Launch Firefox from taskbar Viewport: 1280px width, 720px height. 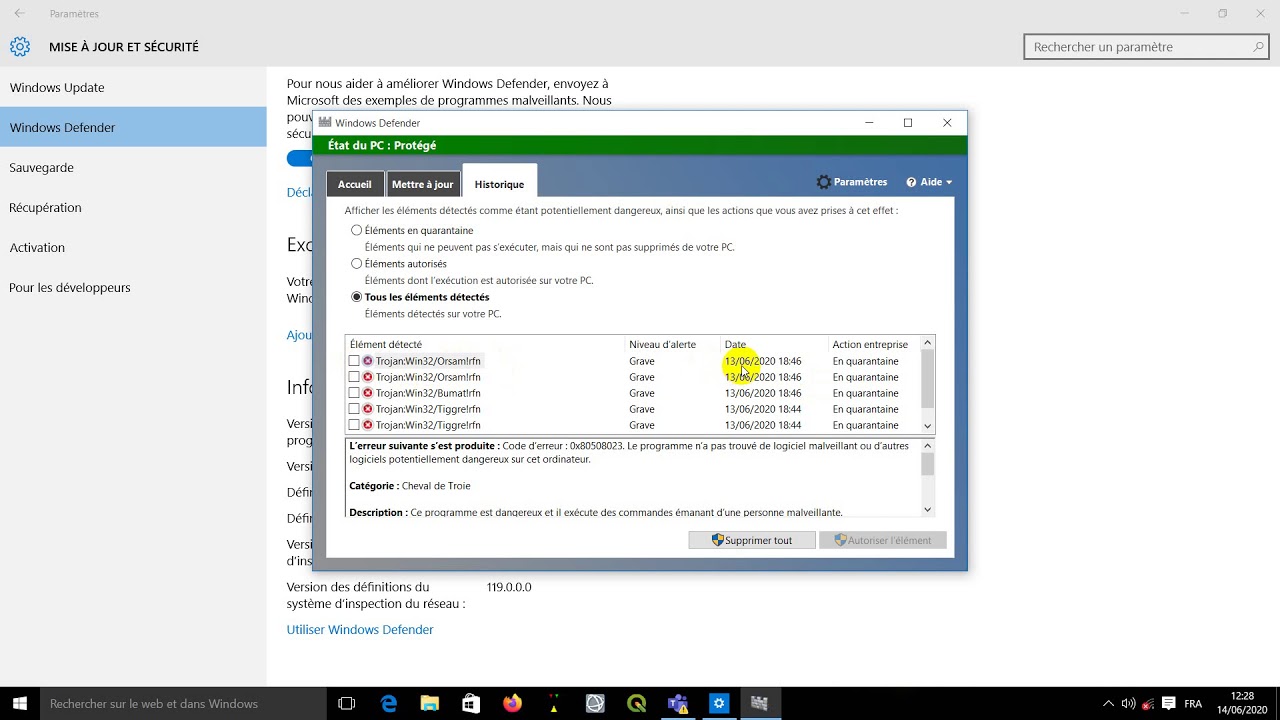[512, 704]
